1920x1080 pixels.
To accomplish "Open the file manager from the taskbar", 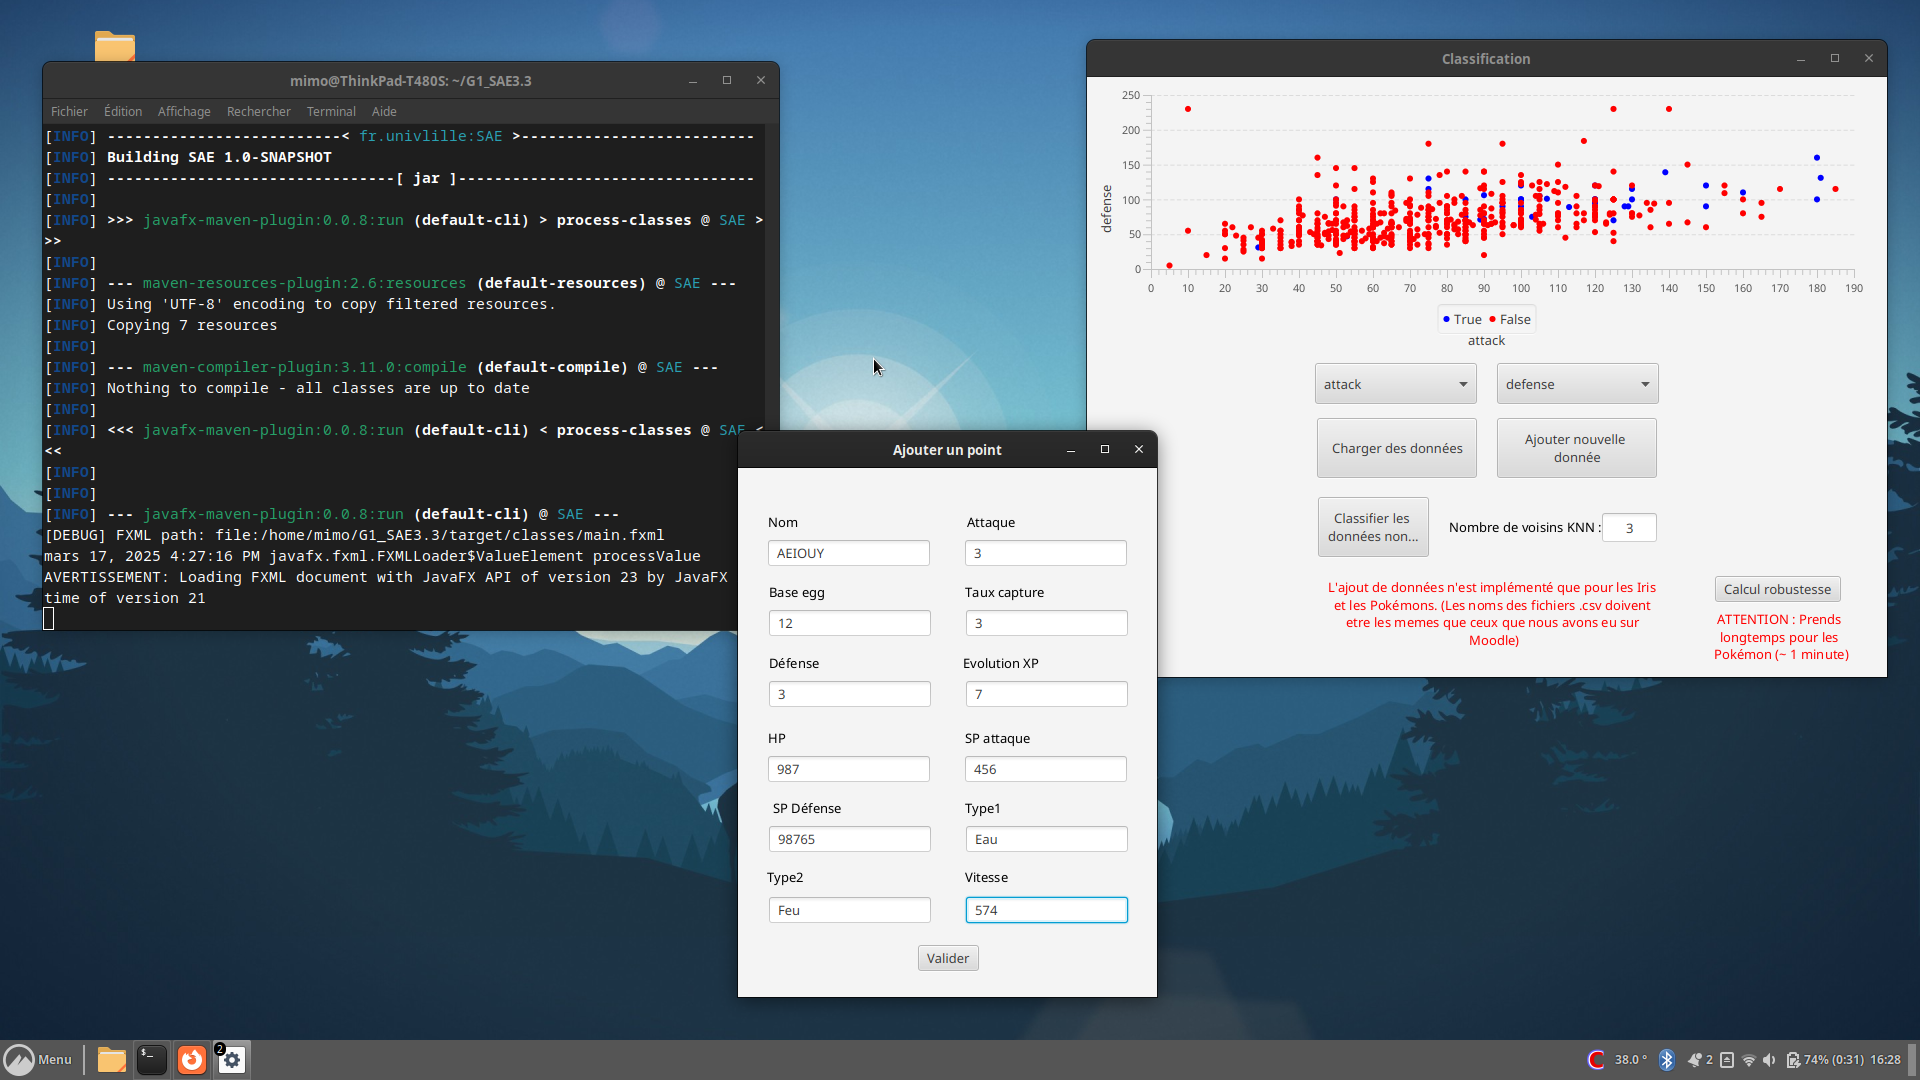I will point(111,1060).
